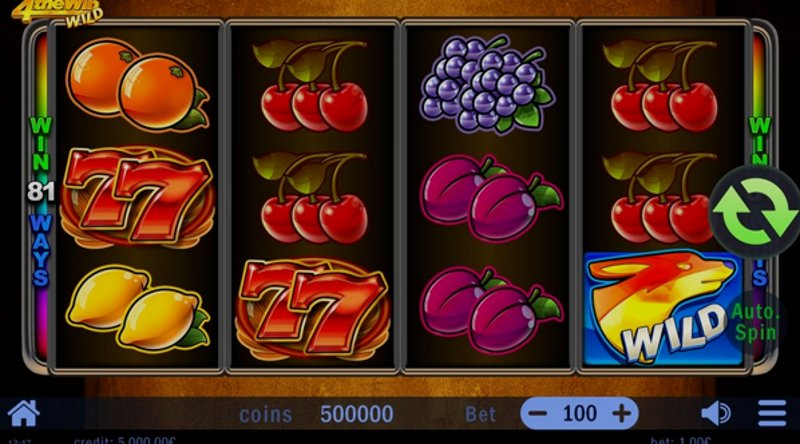Image resolution: width=800 pixels, height=444 pixels.
Task: Select the top cherries on fourth reel
Action: pyautogui.click(x=661, y=85)
